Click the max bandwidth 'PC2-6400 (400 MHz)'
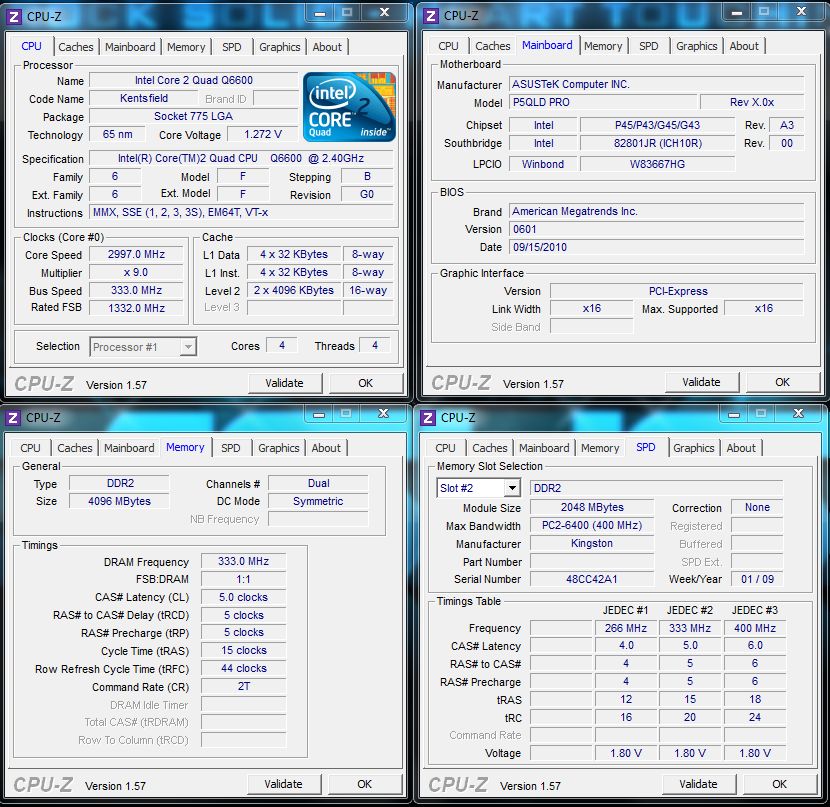The image size is (830, 807). click(592, 525)
